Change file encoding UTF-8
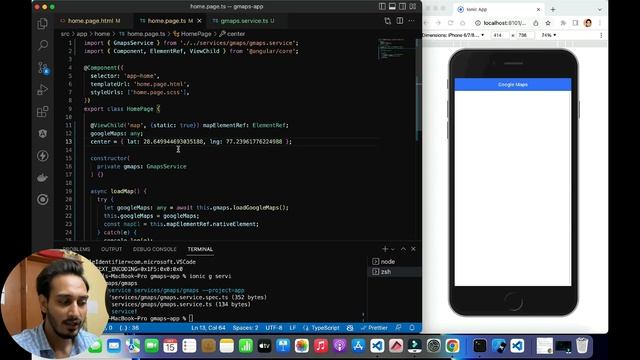The width and height of the screenshot is (640, 360). coord(273,328)
